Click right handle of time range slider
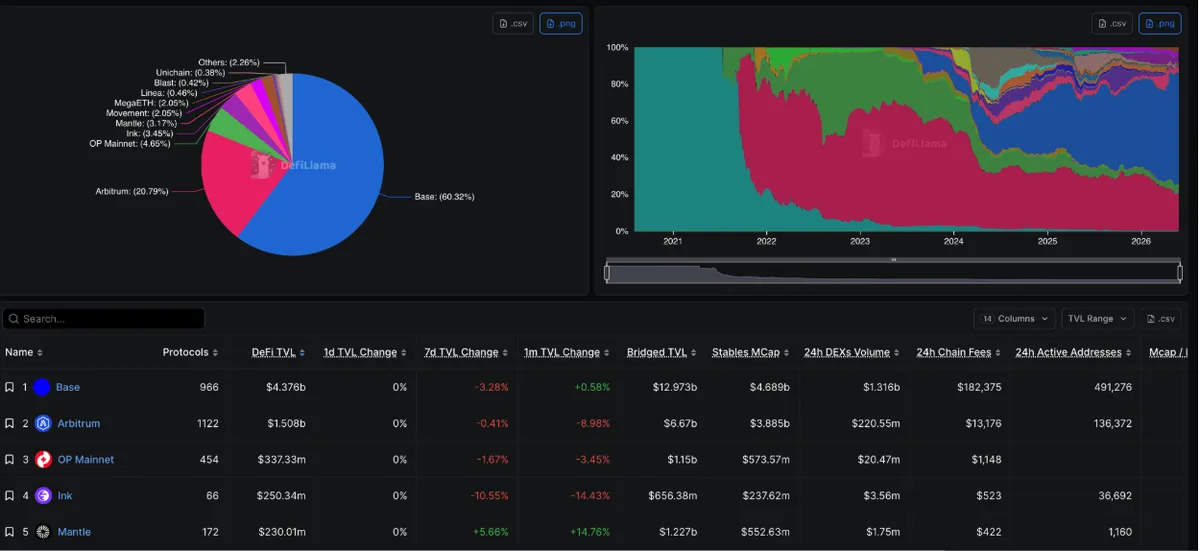The image size is (1200, 551). pos(1180,273)
